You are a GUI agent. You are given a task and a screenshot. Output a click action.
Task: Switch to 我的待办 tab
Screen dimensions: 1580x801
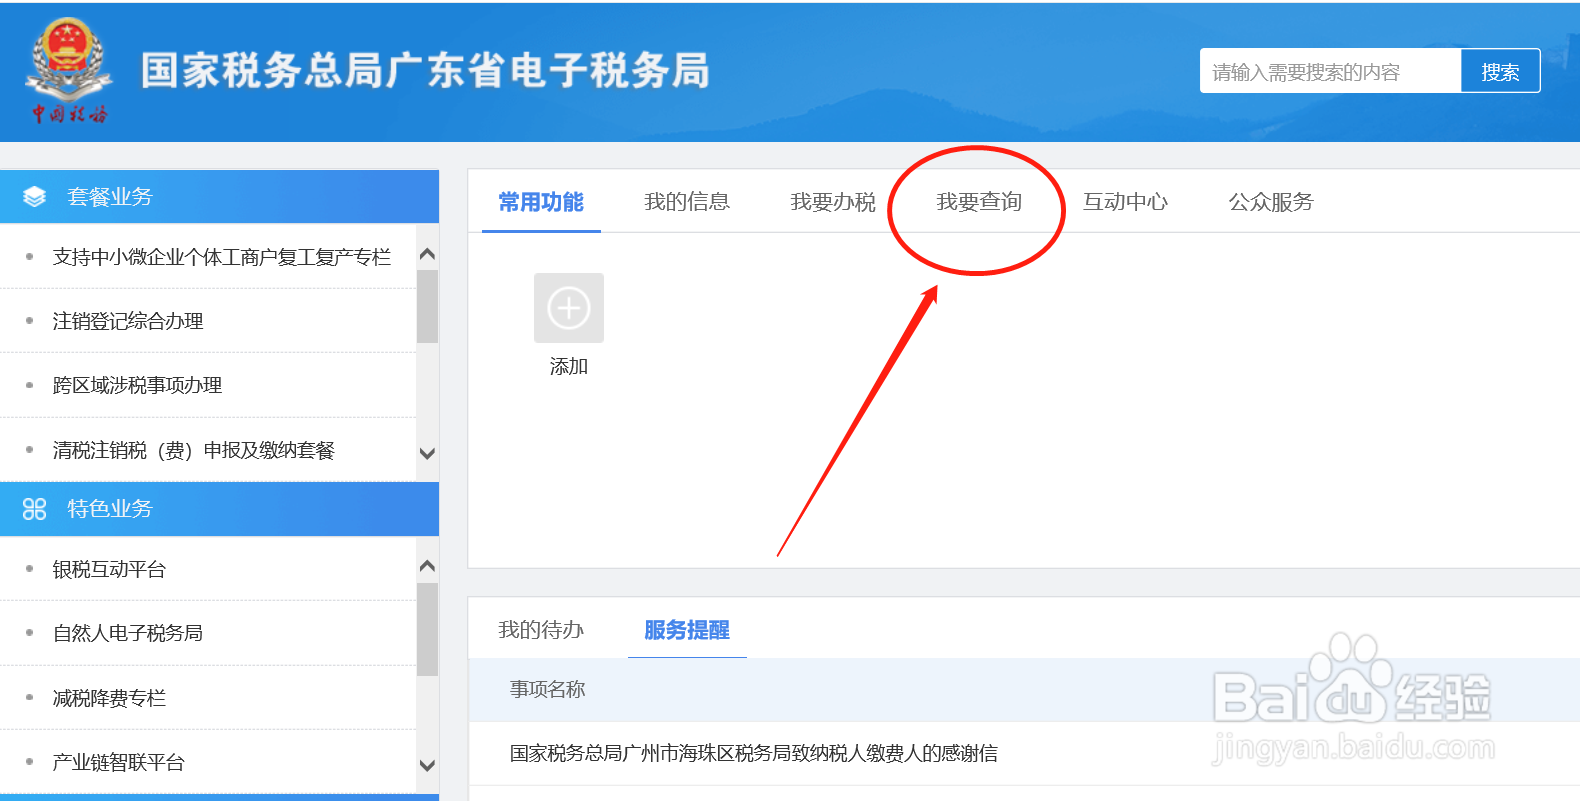(541, 630)
